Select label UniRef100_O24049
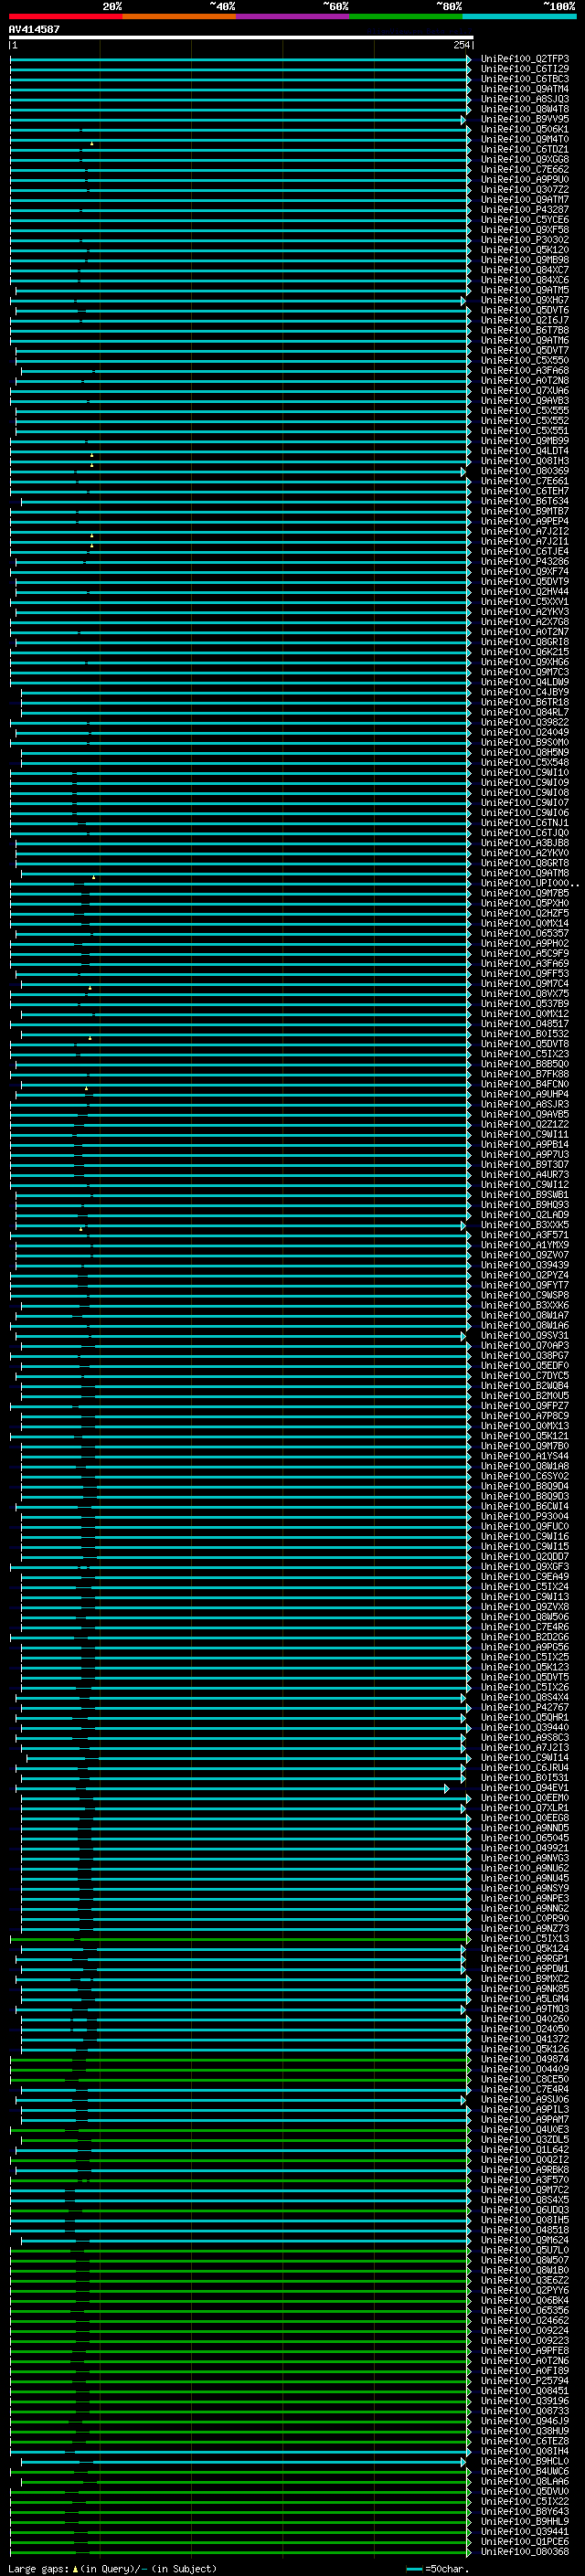Screen dimensions: 585x2576 [x=524, y=733]
